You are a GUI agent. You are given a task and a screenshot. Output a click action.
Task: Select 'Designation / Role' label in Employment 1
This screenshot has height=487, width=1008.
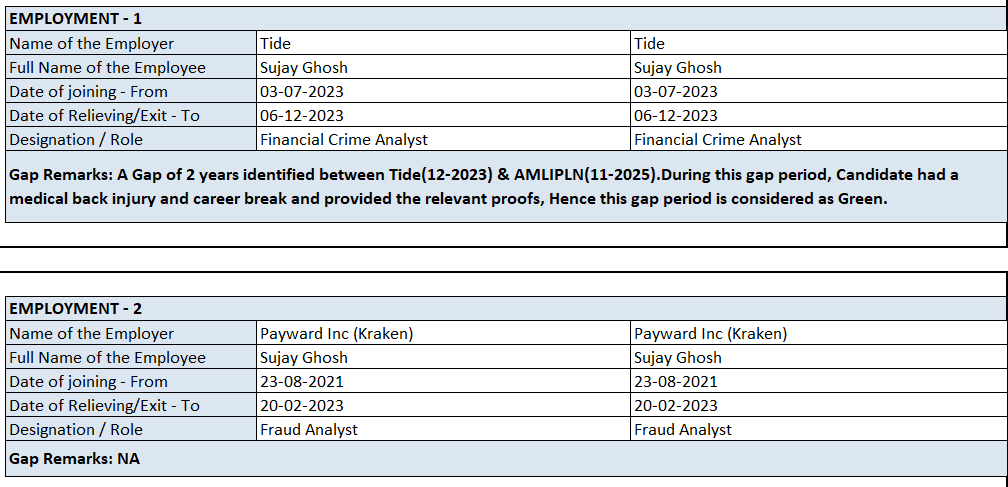pos(76,139)
